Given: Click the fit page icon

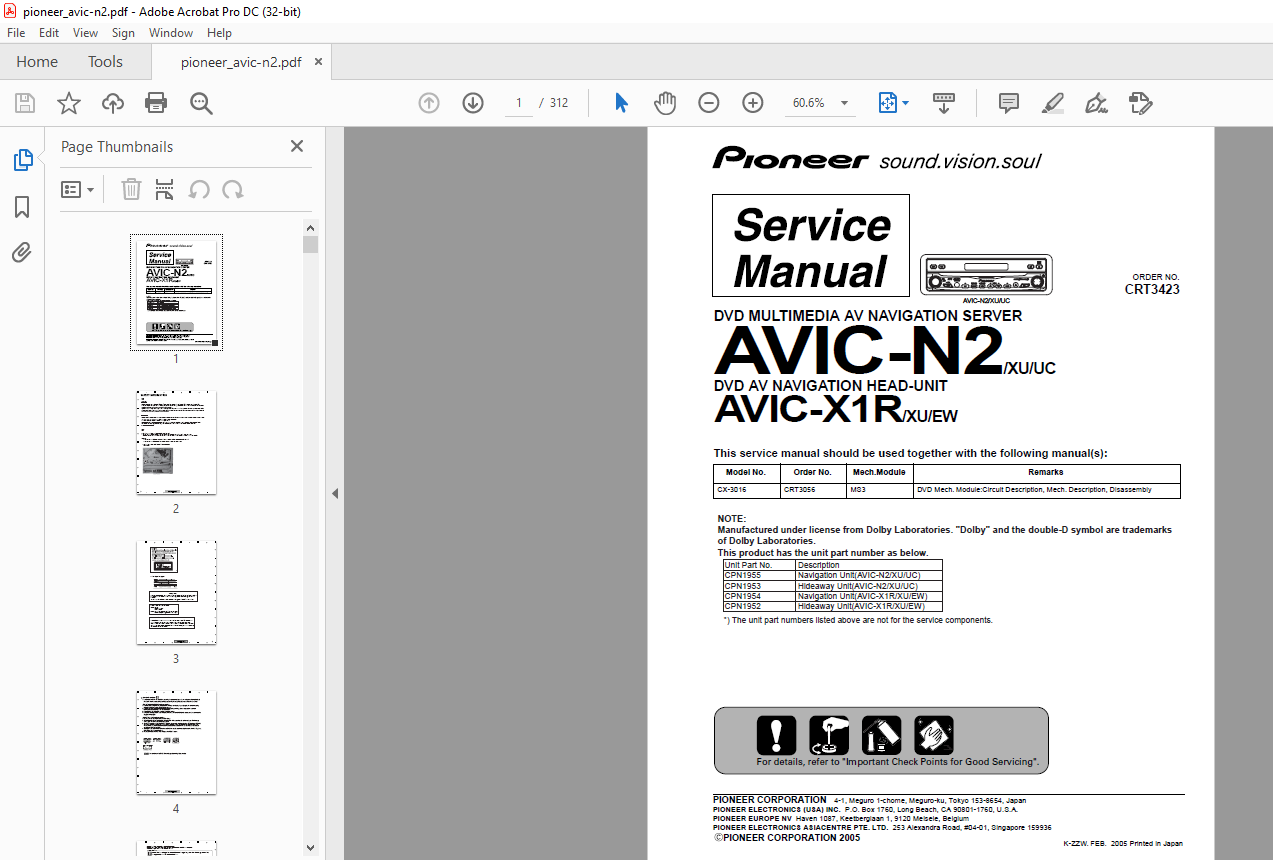Looking at the screenshot, I should (887, 103).
